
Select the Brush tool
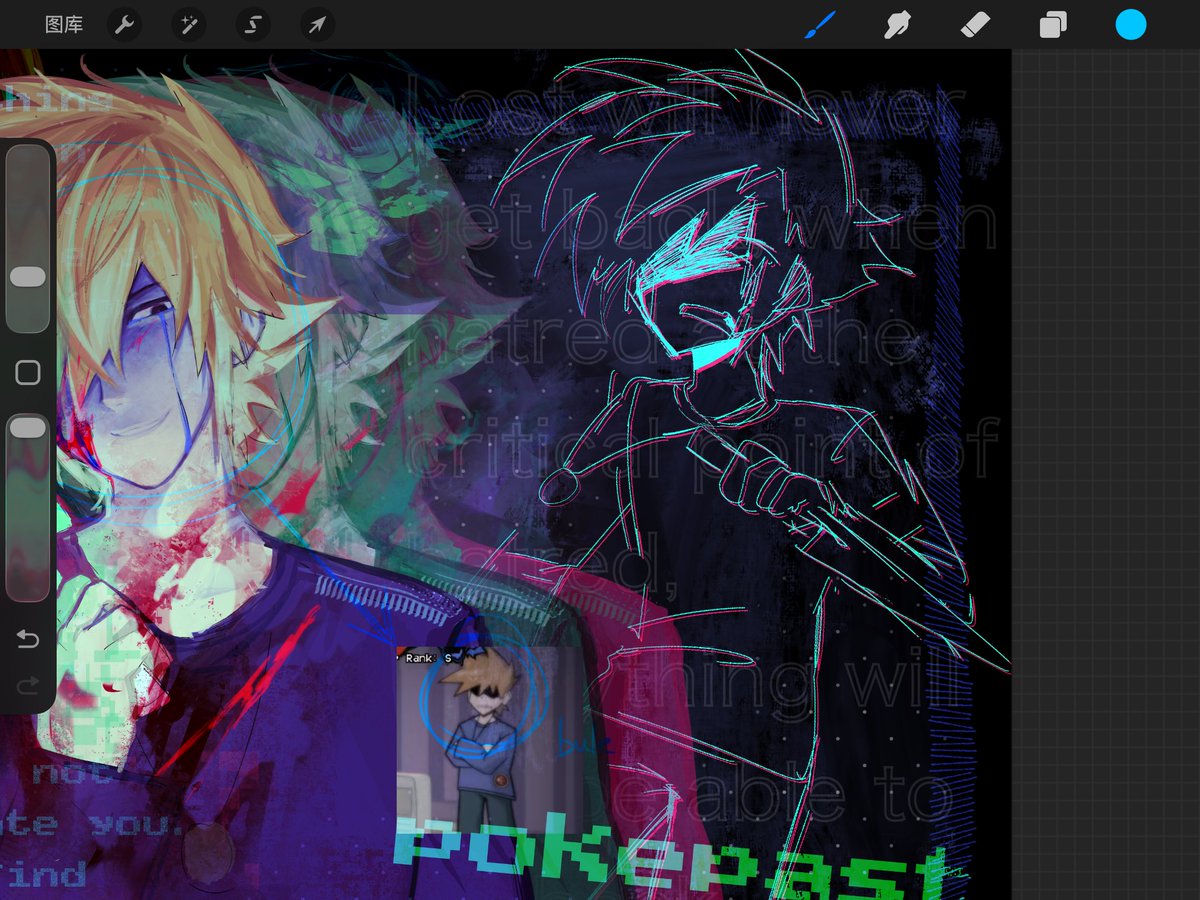(x=820, y=25)
